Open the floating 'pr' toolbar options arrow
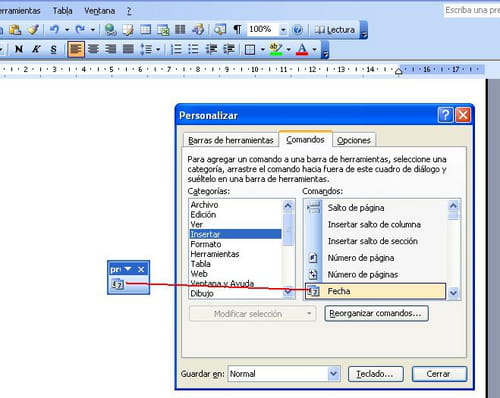Viewport: 500px width, 398px height. coord(128,269)
